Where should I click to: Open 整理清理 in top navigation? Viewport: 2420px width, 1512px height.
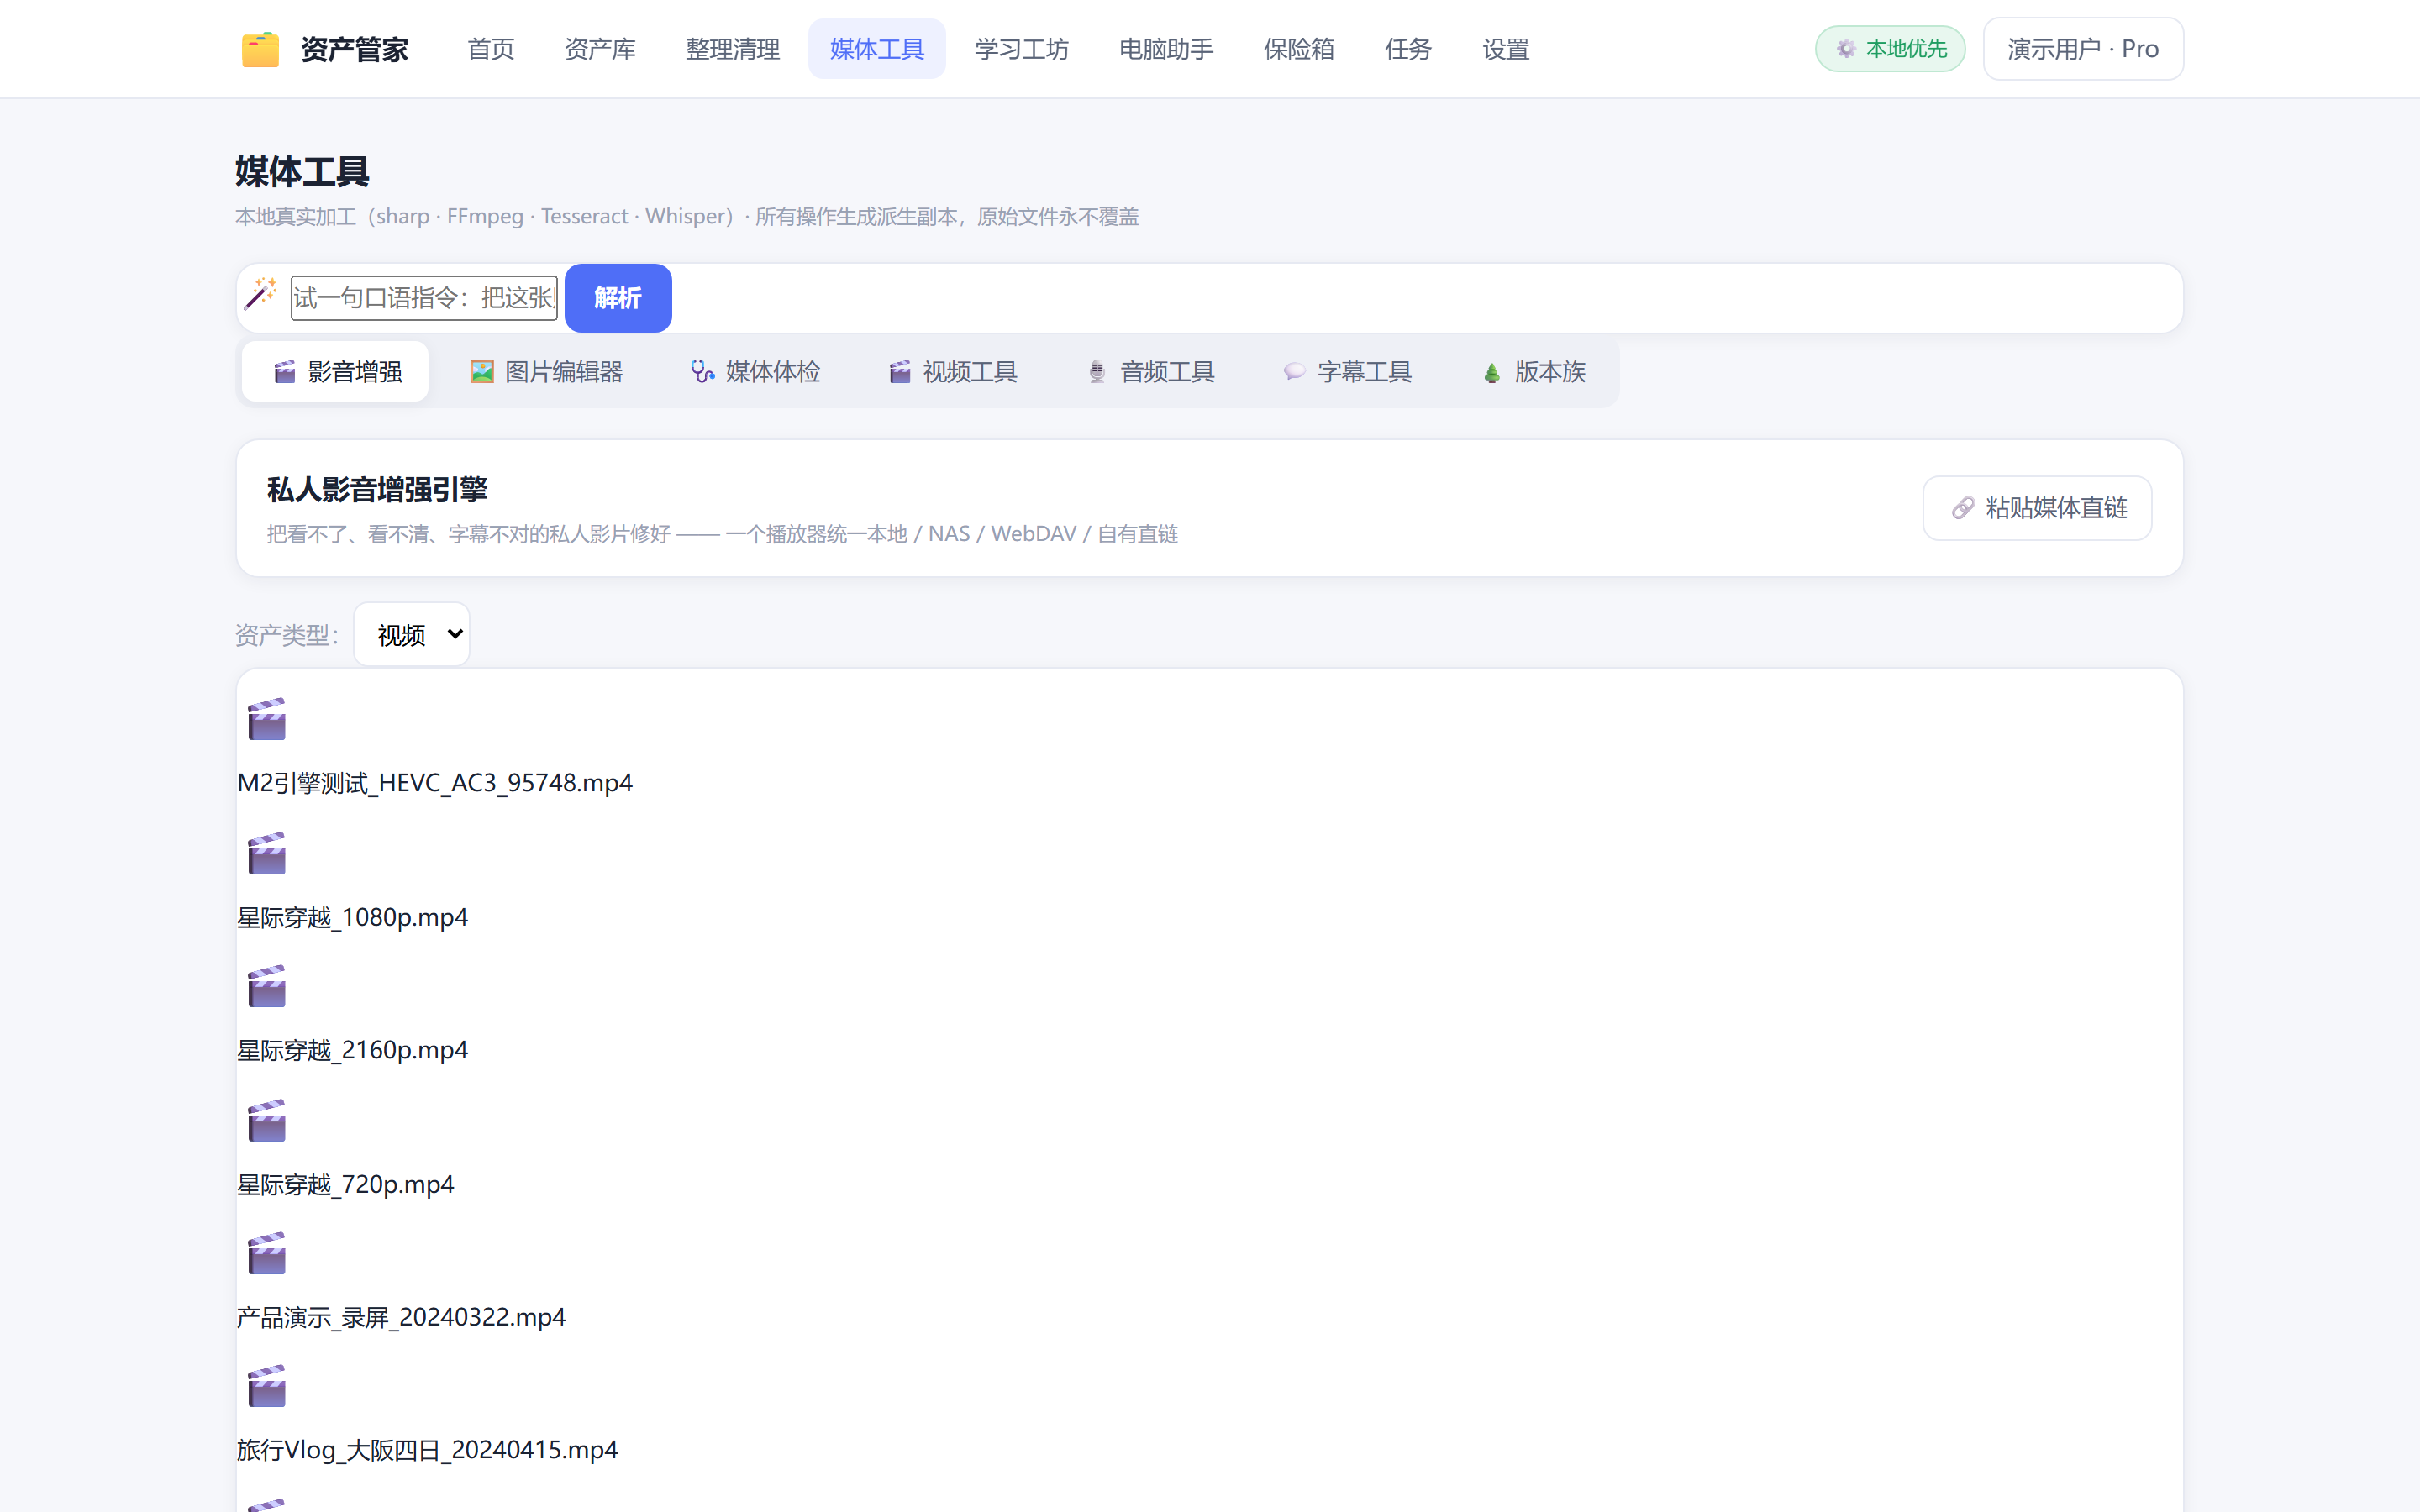[733, 49]
